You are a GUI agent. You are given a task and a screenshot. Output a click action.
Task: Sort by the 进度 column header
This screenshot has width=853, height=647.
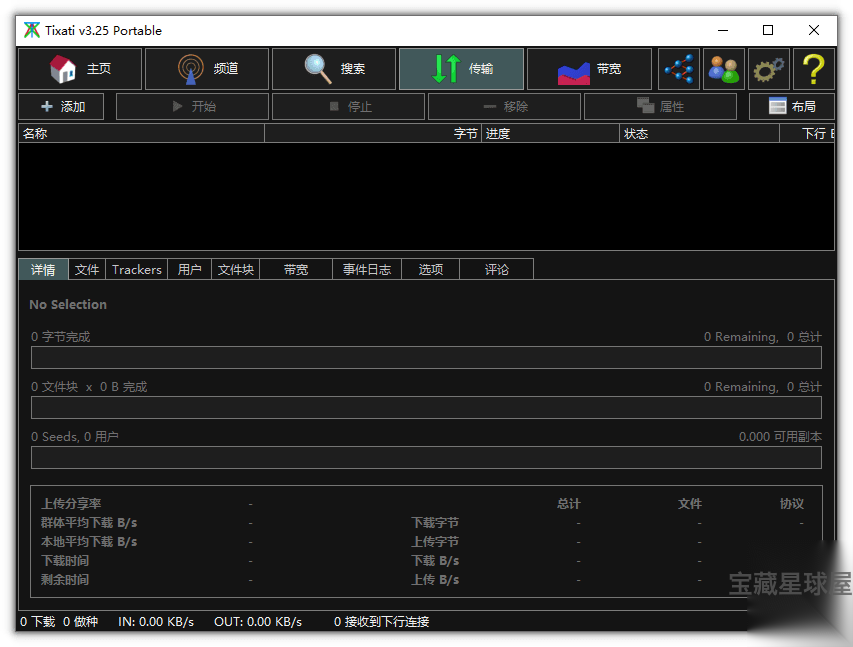click(x=550, y=133)
